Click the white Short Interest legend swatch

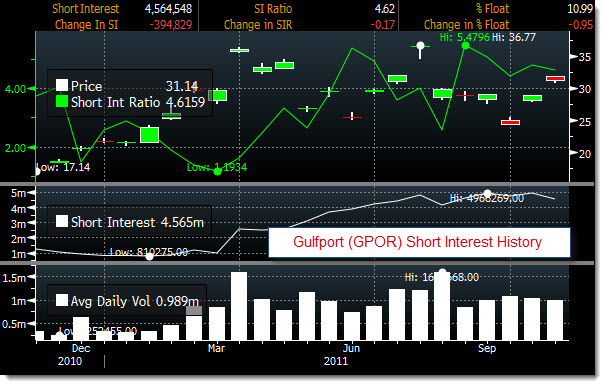(x=62, y=221)
